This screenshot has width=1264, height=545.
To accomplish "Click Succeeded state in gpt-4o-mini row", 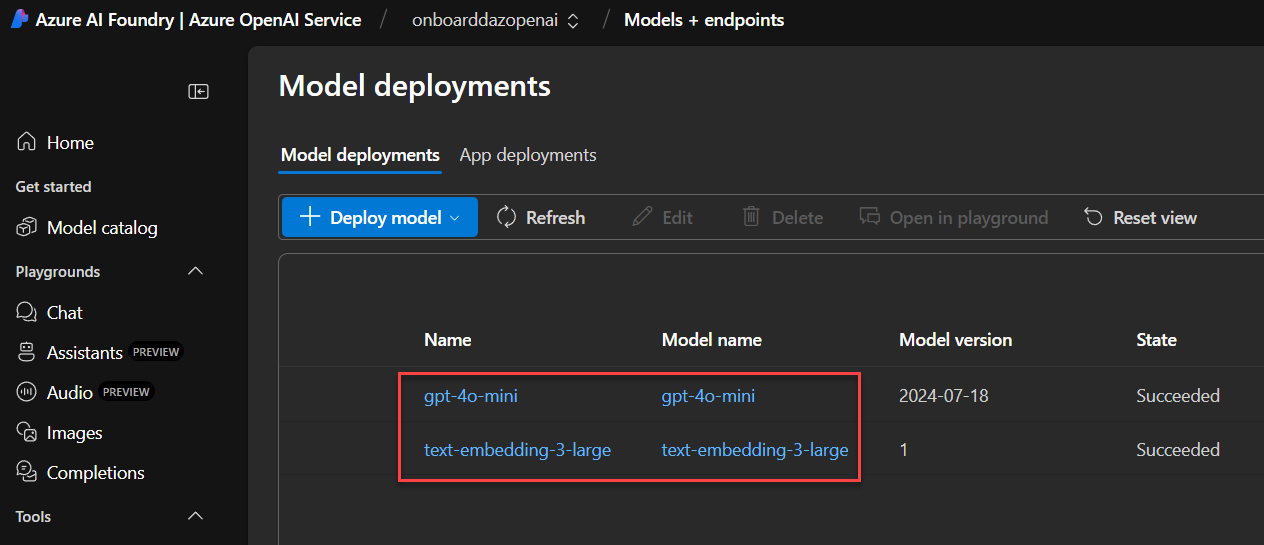I will click(1178, 396).
